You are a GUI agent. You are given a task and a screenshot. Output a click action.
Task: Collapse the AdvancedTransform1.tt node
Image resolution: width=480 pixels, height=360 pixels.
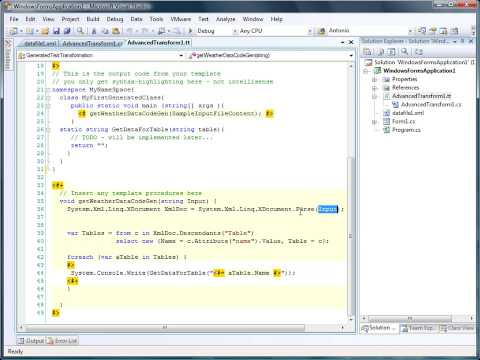click(x=374, y=96)
